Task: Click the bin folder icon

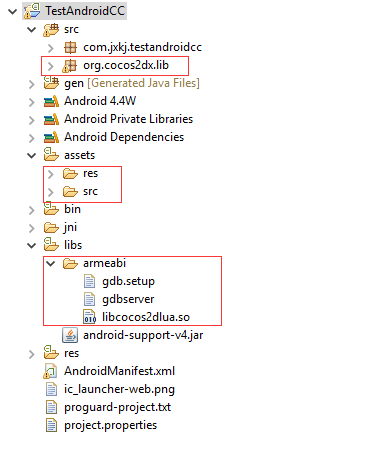Action: (51, 209)
